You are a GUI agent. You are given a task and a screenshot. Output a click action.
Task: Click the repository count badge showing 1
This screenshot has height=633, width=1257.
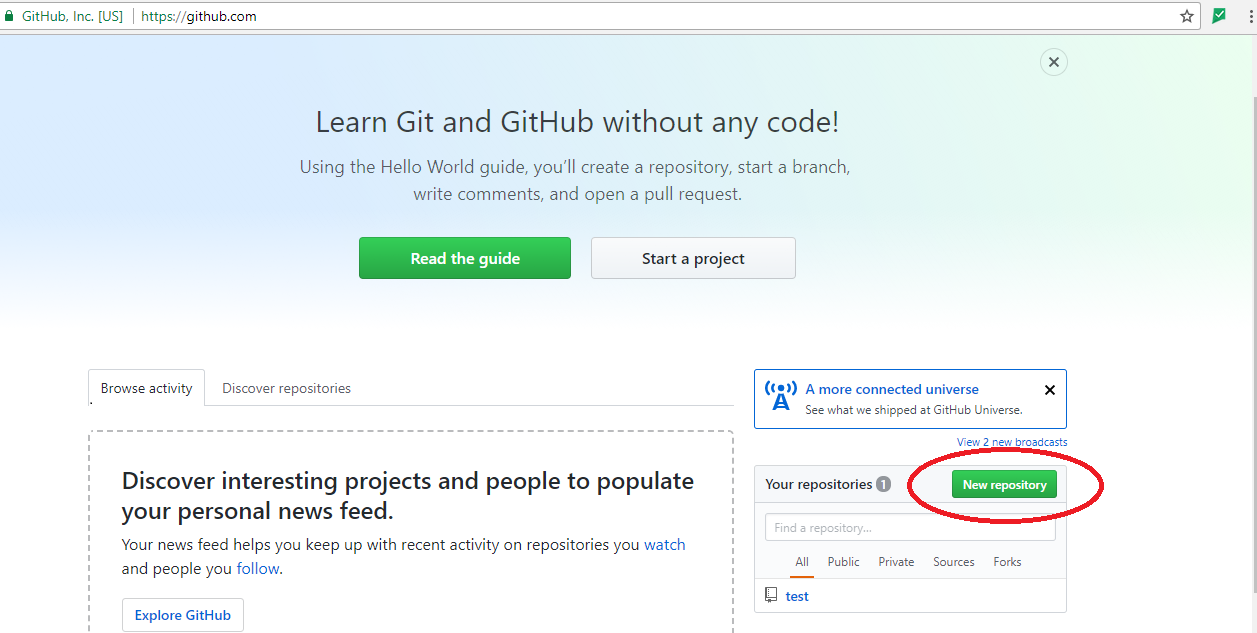click(x=882, y=484)
